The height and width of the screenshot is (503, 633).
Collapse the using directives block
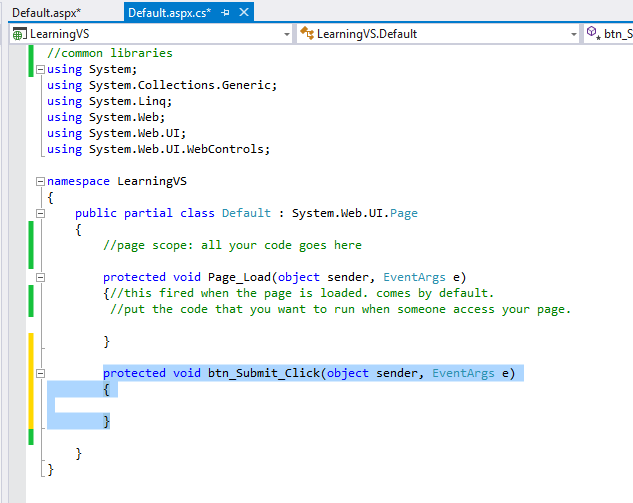click(x=39, y=70)
